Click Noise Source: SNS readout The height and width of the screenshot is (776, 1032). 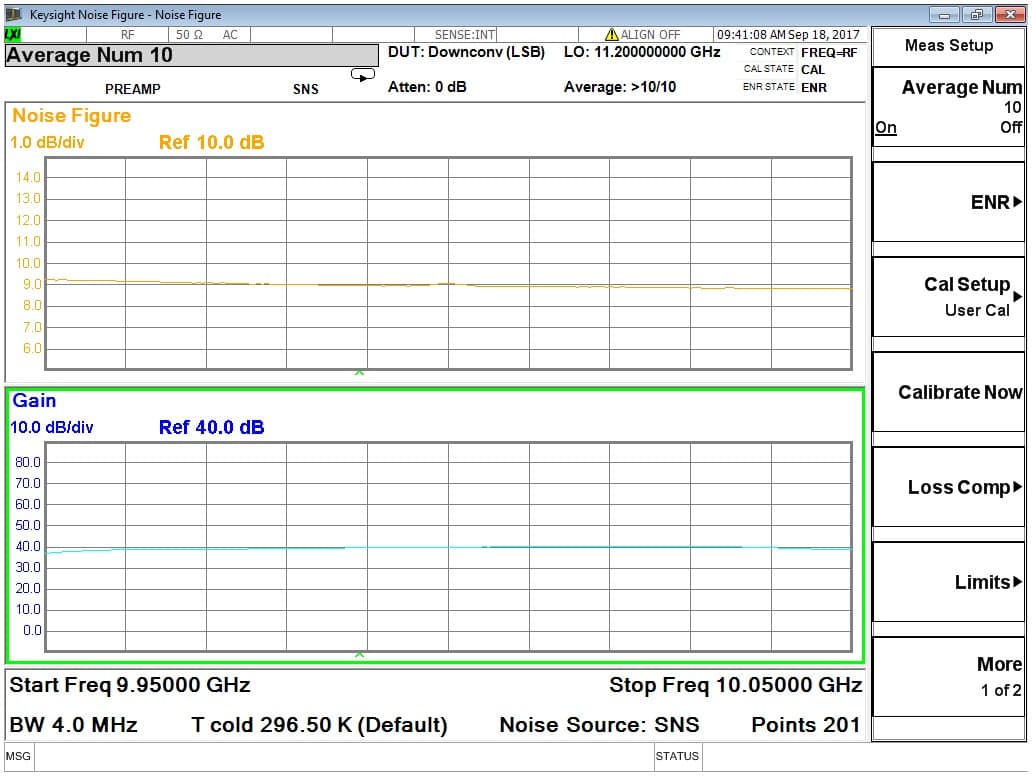[599, 725]
